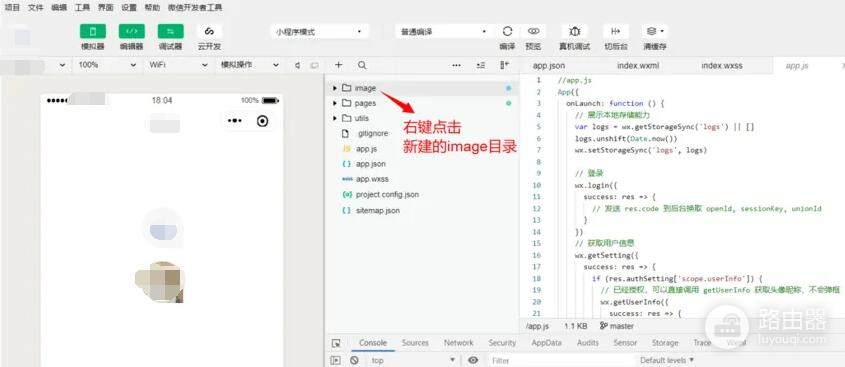
Task: Open the 小程序模式 mode dropdown
Action: [319, 32]
